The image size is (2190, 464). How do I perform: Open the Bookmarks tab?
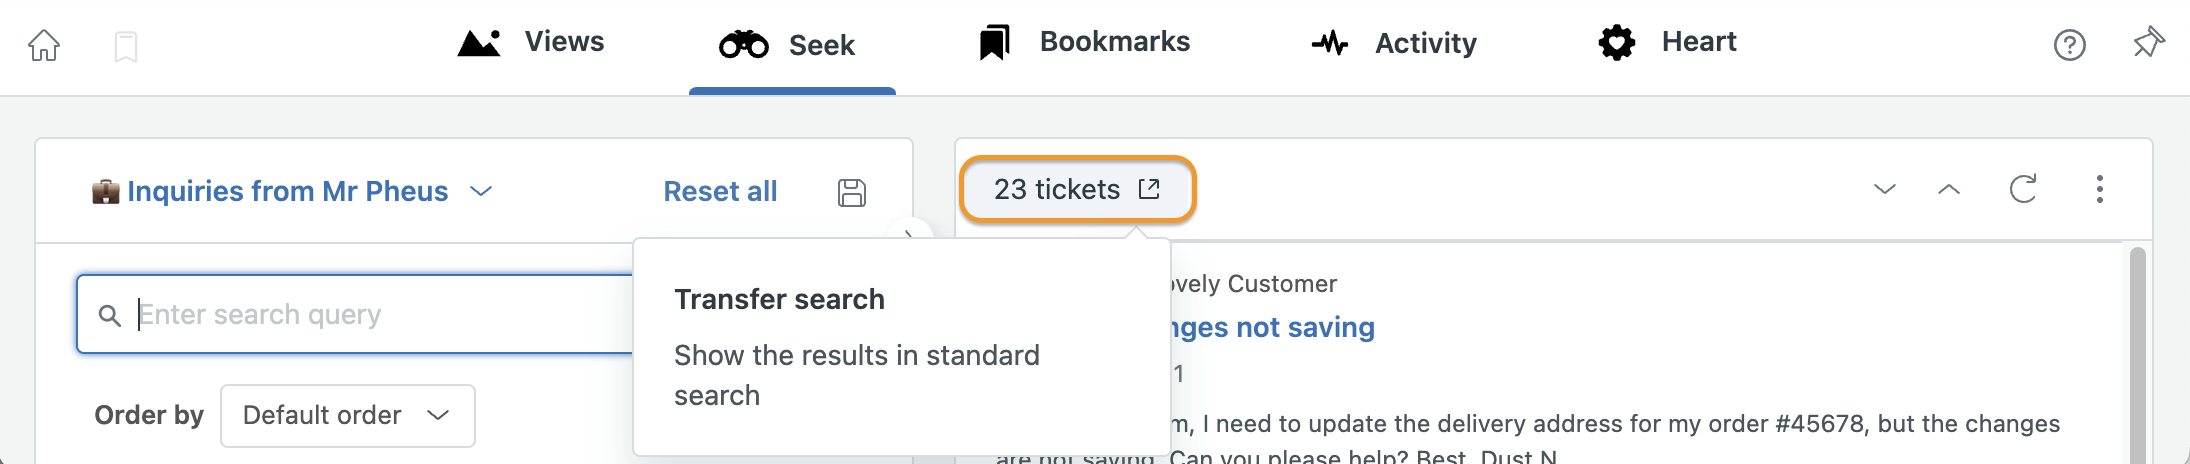click(x=1084, y=43)
